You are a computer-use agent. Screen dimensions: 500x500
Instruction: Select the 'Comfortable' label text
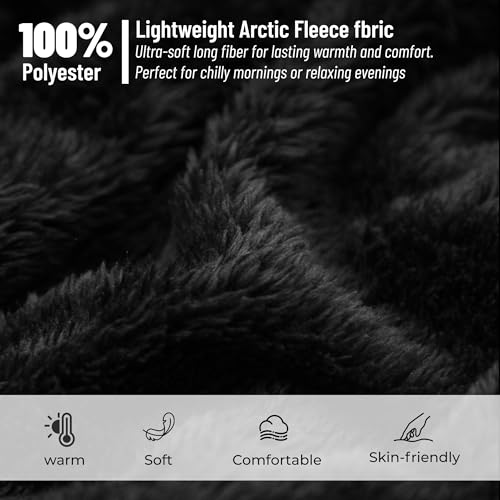point(277,460)
